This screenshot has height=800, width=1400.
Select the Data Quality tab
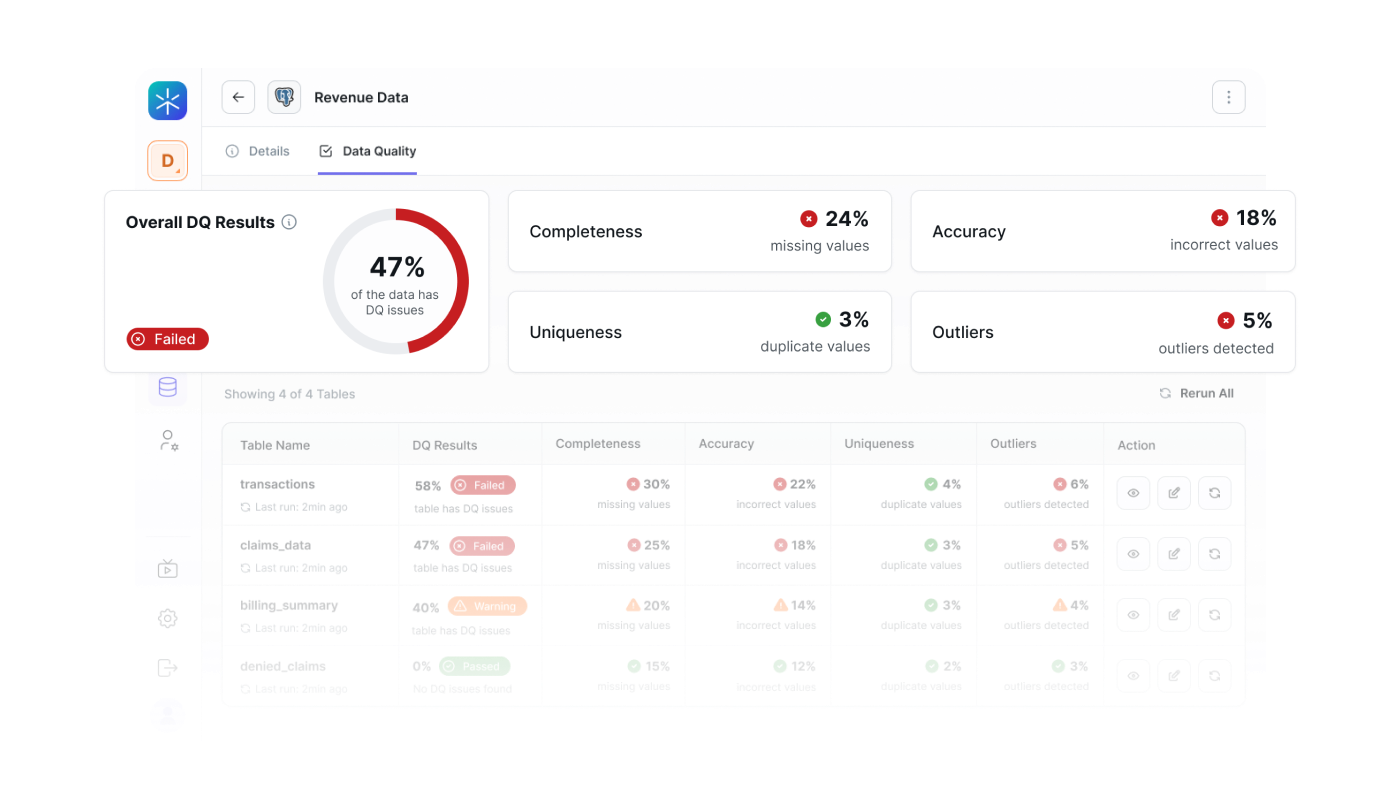(x=368, y=151)
